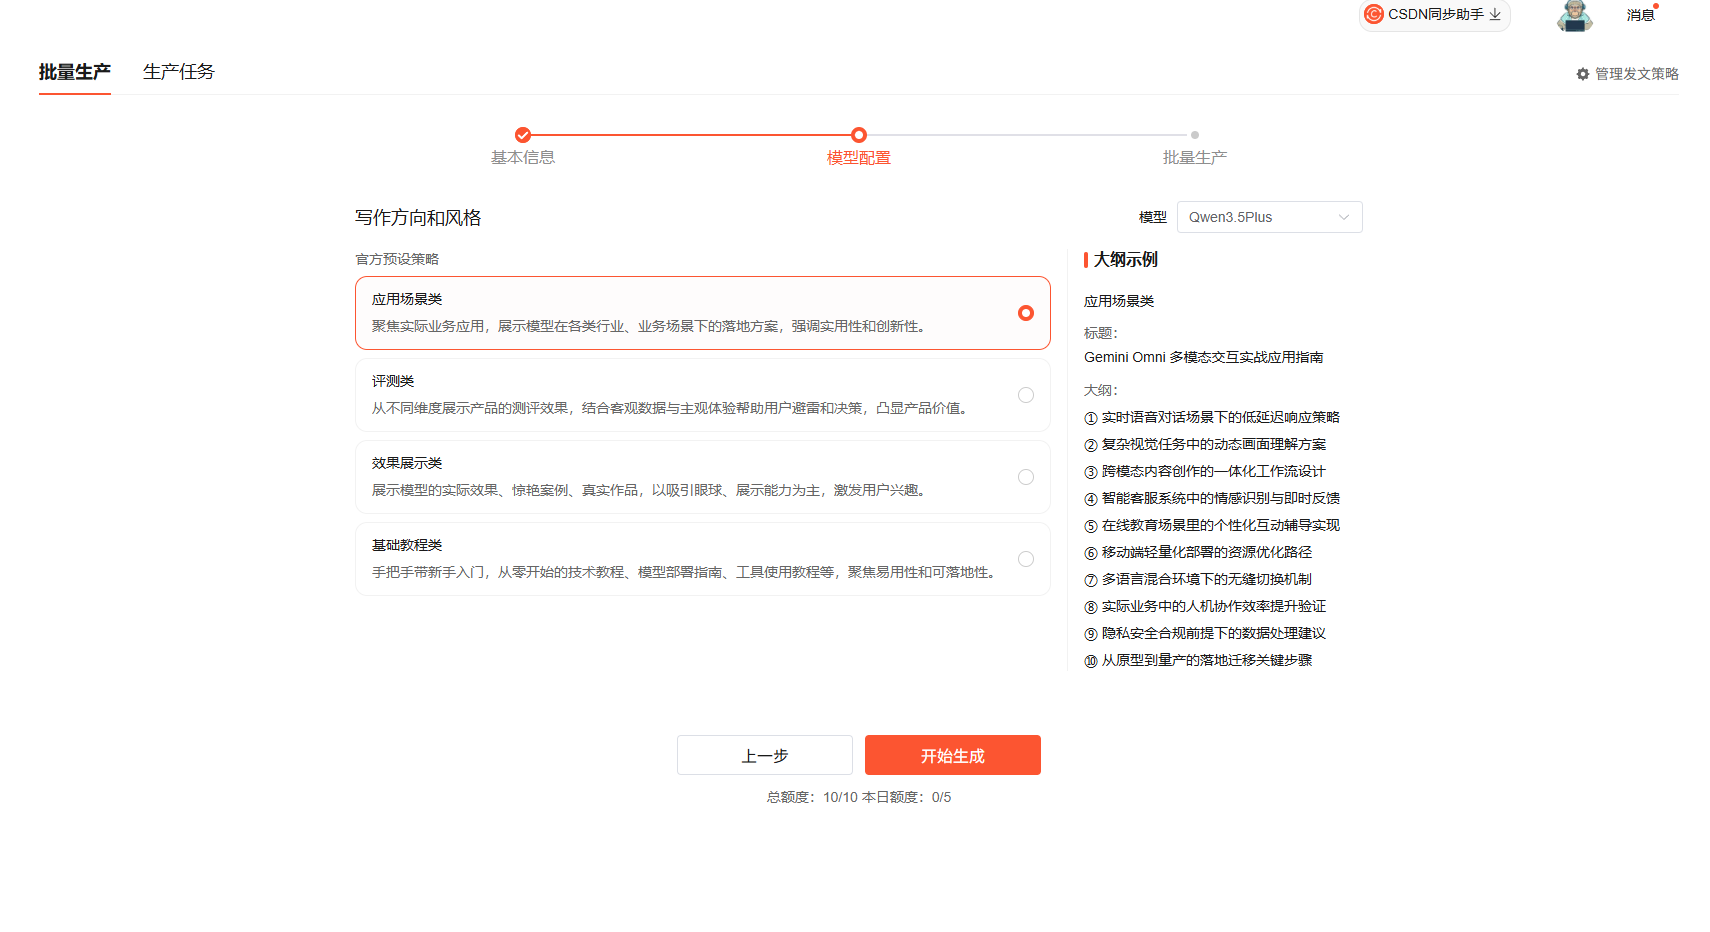Click the 模型 label beside the dropdown

pyautogui.click(x=1153, y=217)
